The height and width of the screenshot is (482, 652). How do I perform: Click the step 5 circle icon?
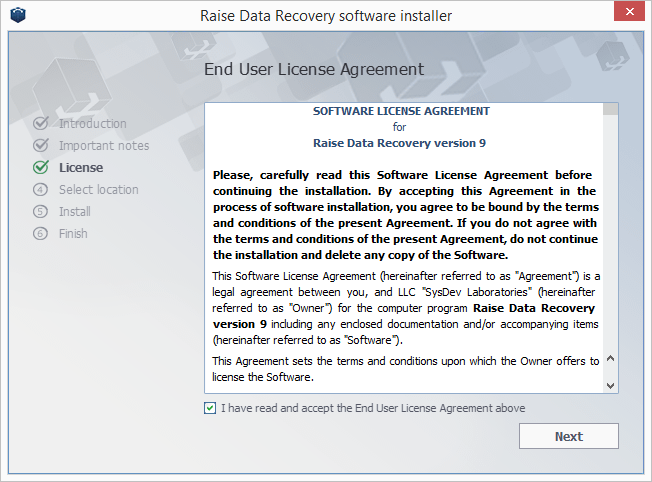pyautogui.click(x=40, y=212)
